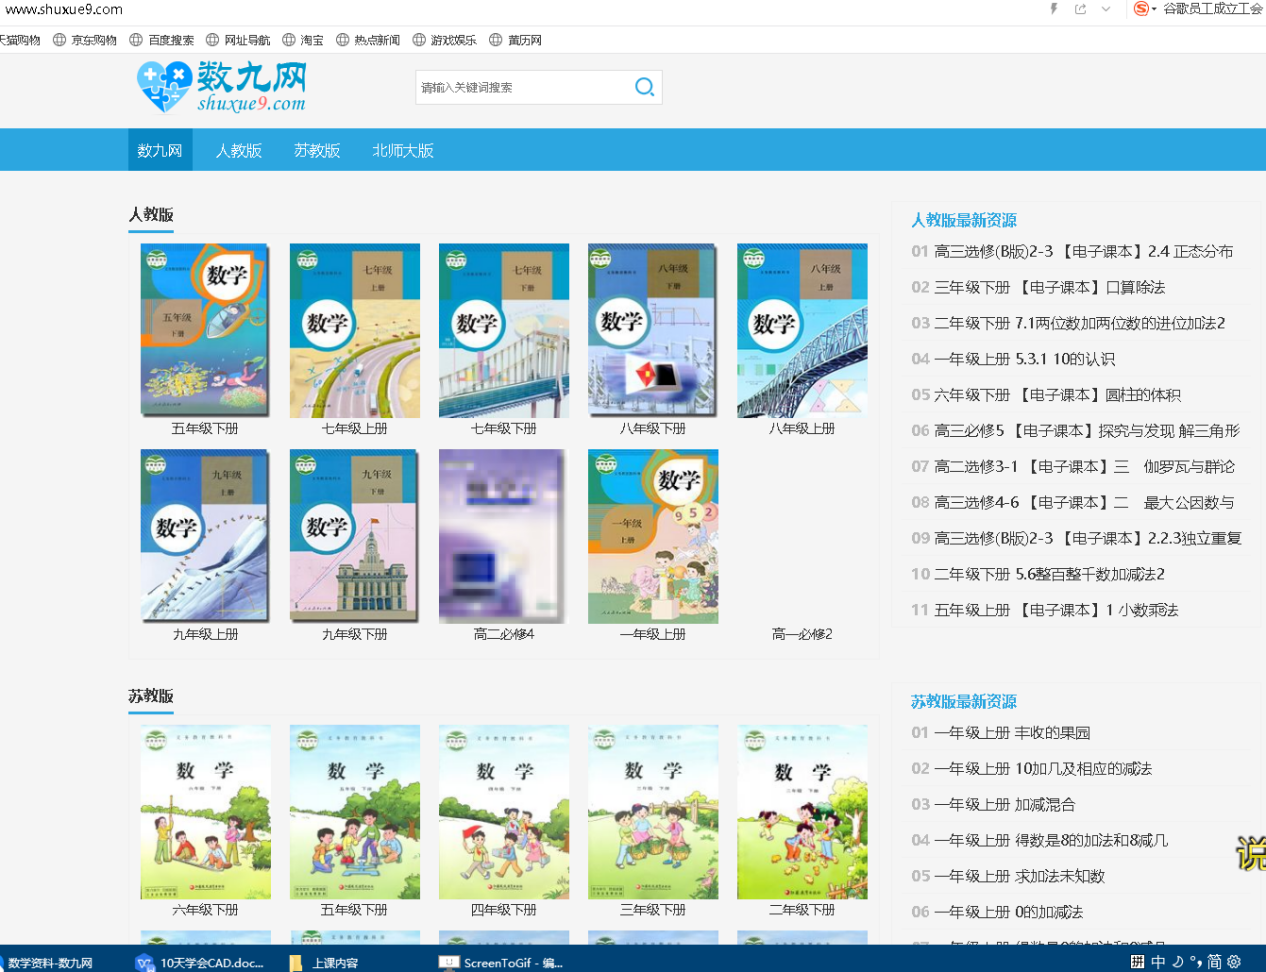Click the lightning bolt icon in address bar
Image resolution: width=1266 pixels, height=972 pixels.
(x=1054, y=9)
